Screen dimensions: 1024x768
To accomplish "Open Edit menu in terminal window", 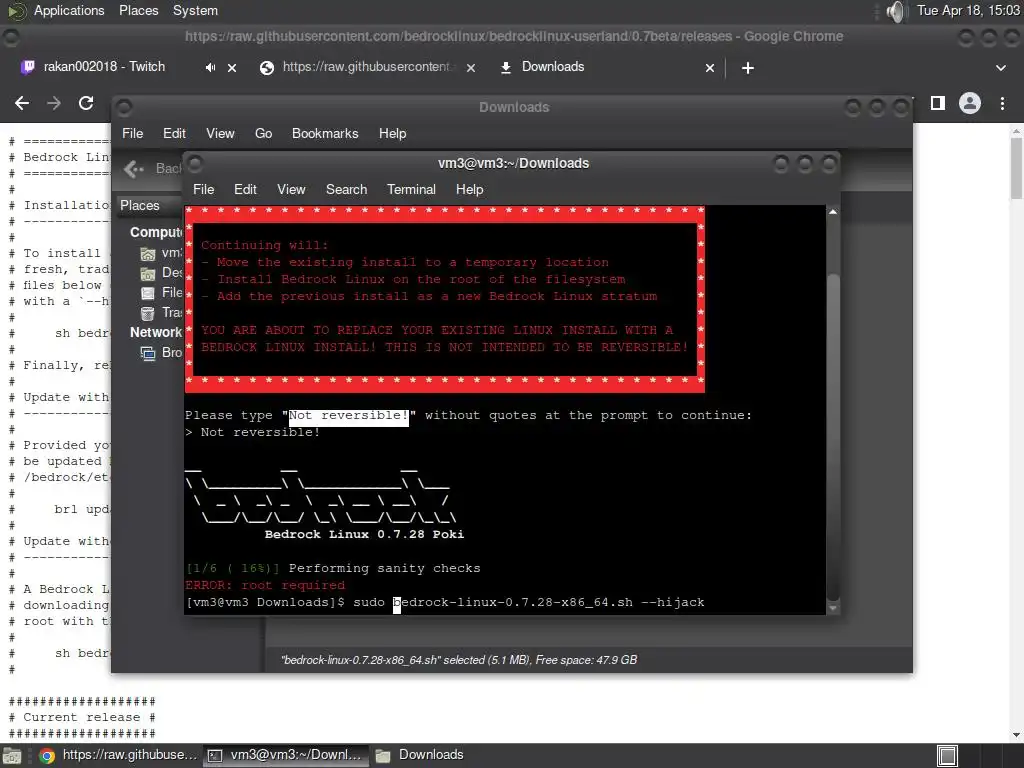I will [x=245, y=189].
